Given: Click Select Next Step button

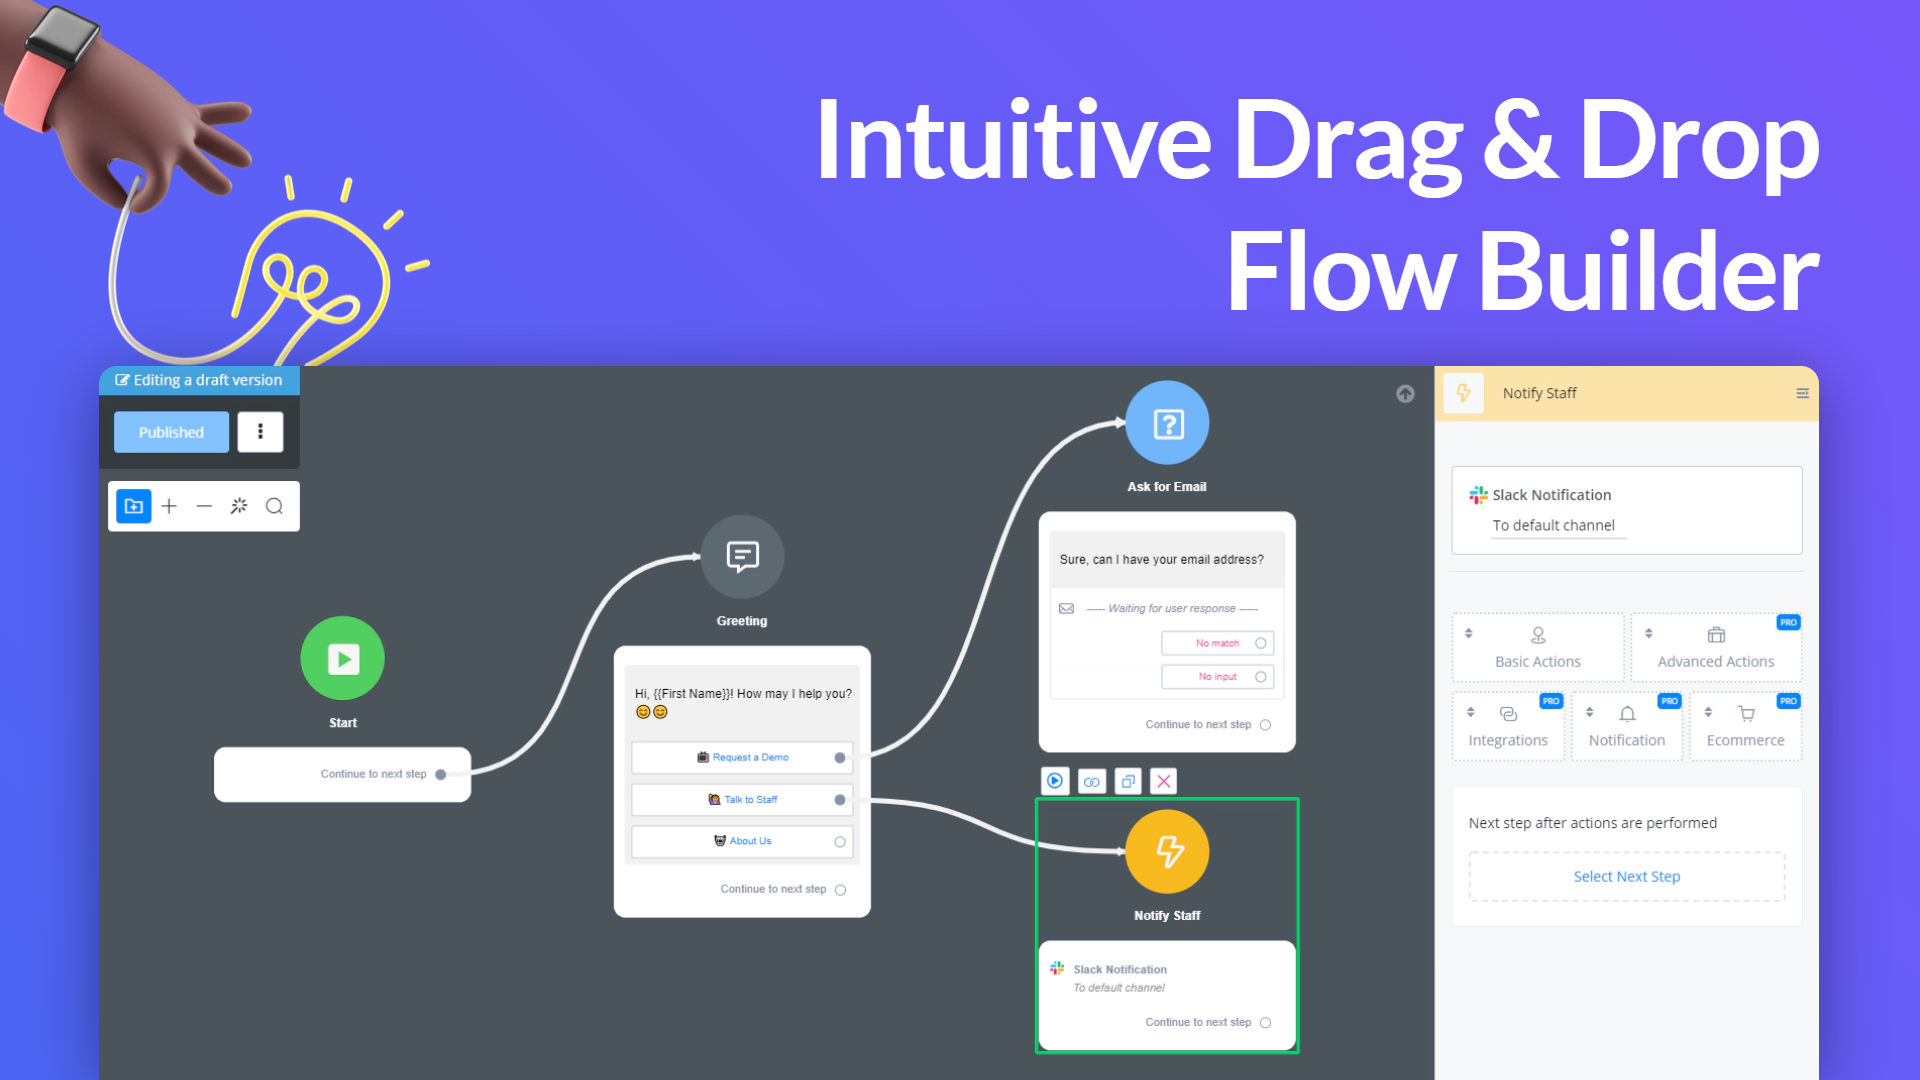Looking at the screenshot, I should point(1625,877).
